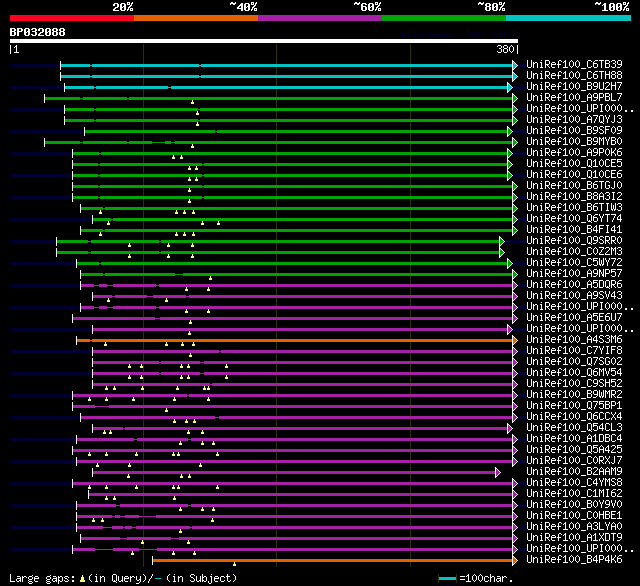Click the arrowhead ending the B2AAM9 alignment bar
640x586 pixels.
498,473
